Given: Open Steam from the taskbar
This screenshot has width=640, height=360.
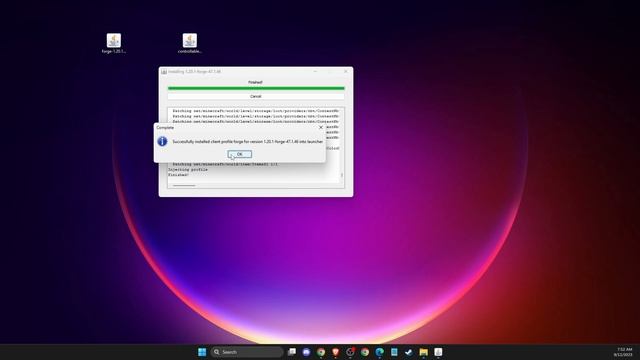Looking at the screenshot, I should (409, 352).
